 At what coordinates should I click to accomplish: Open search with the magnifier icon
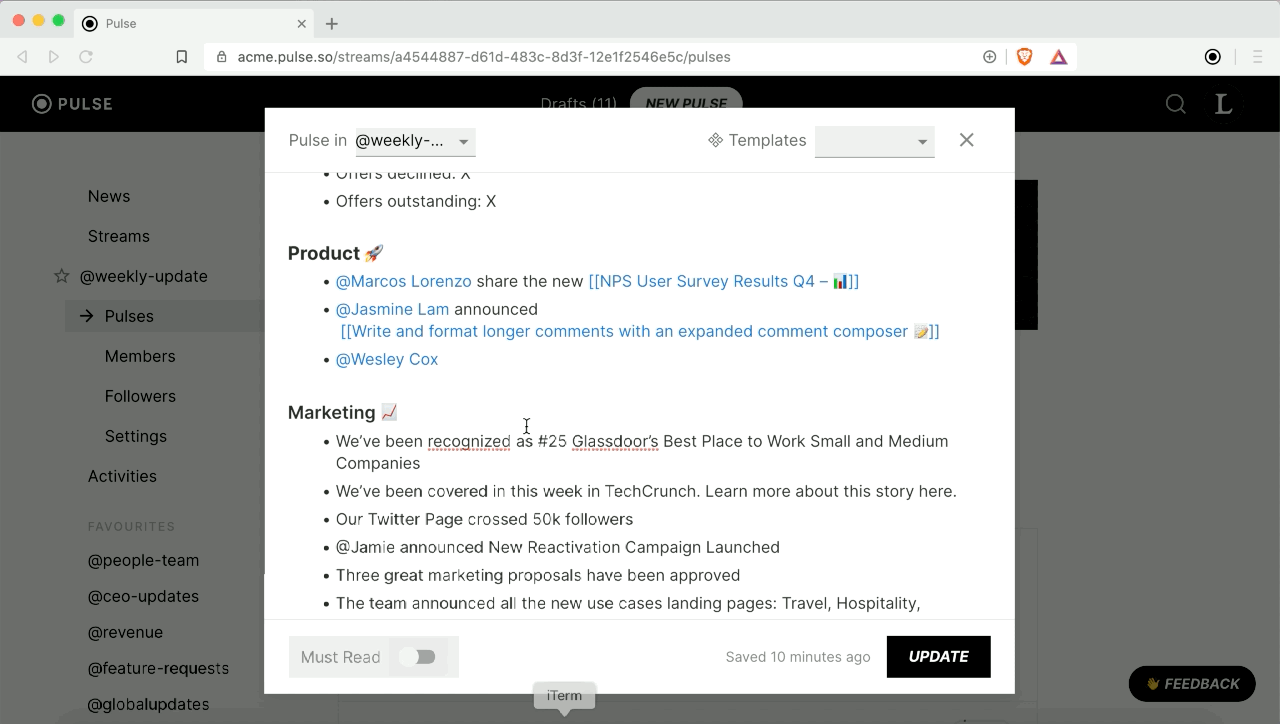[x=1176, y=104]
